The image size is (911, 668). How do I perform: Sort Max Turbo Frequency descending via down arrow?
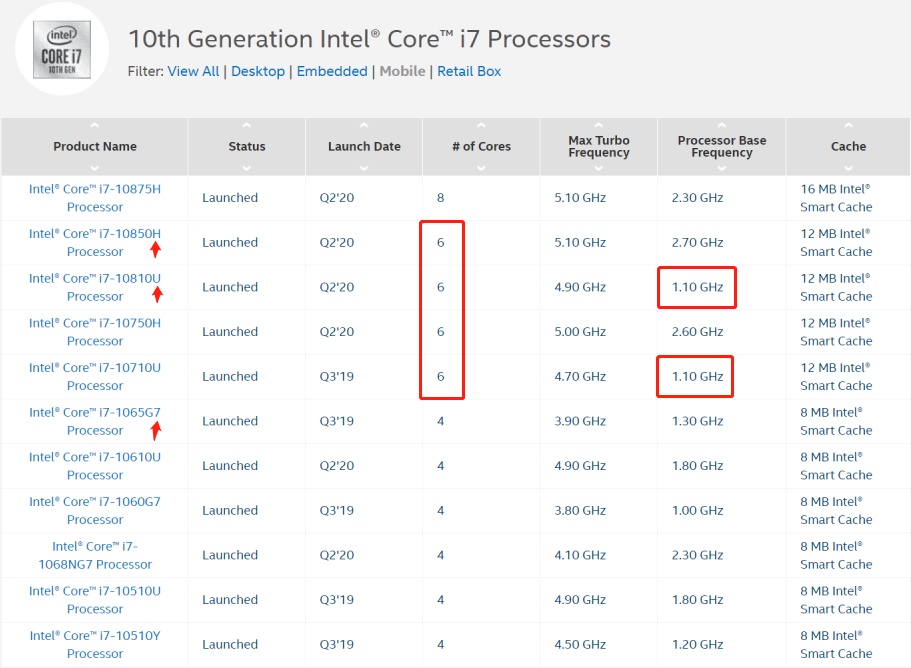[598, 168]
